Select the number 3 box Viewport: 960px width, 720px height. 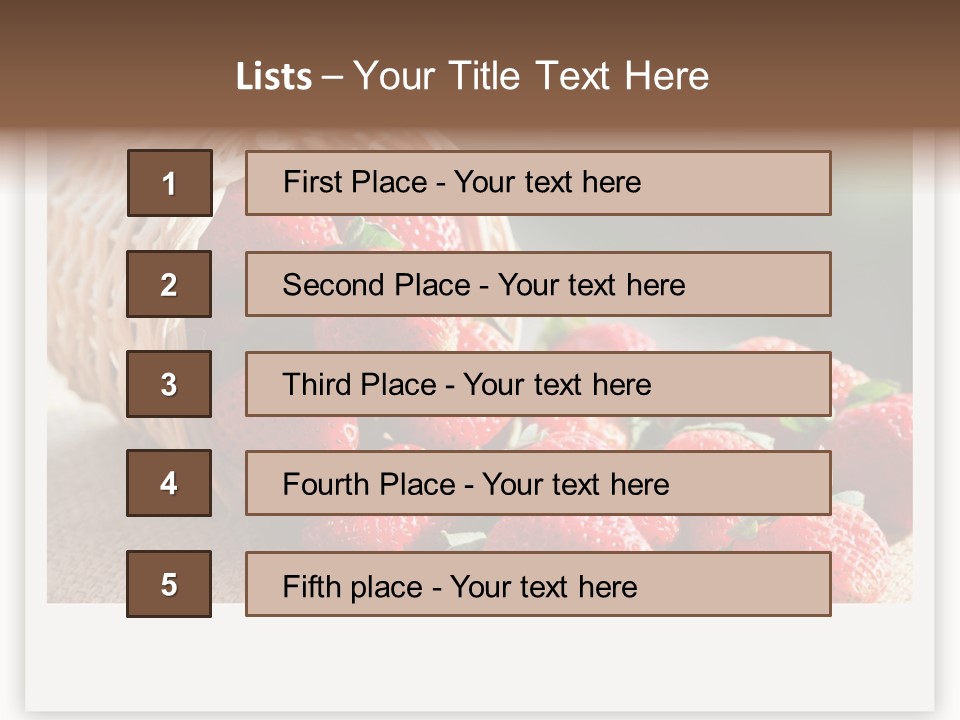click(169, 384)
